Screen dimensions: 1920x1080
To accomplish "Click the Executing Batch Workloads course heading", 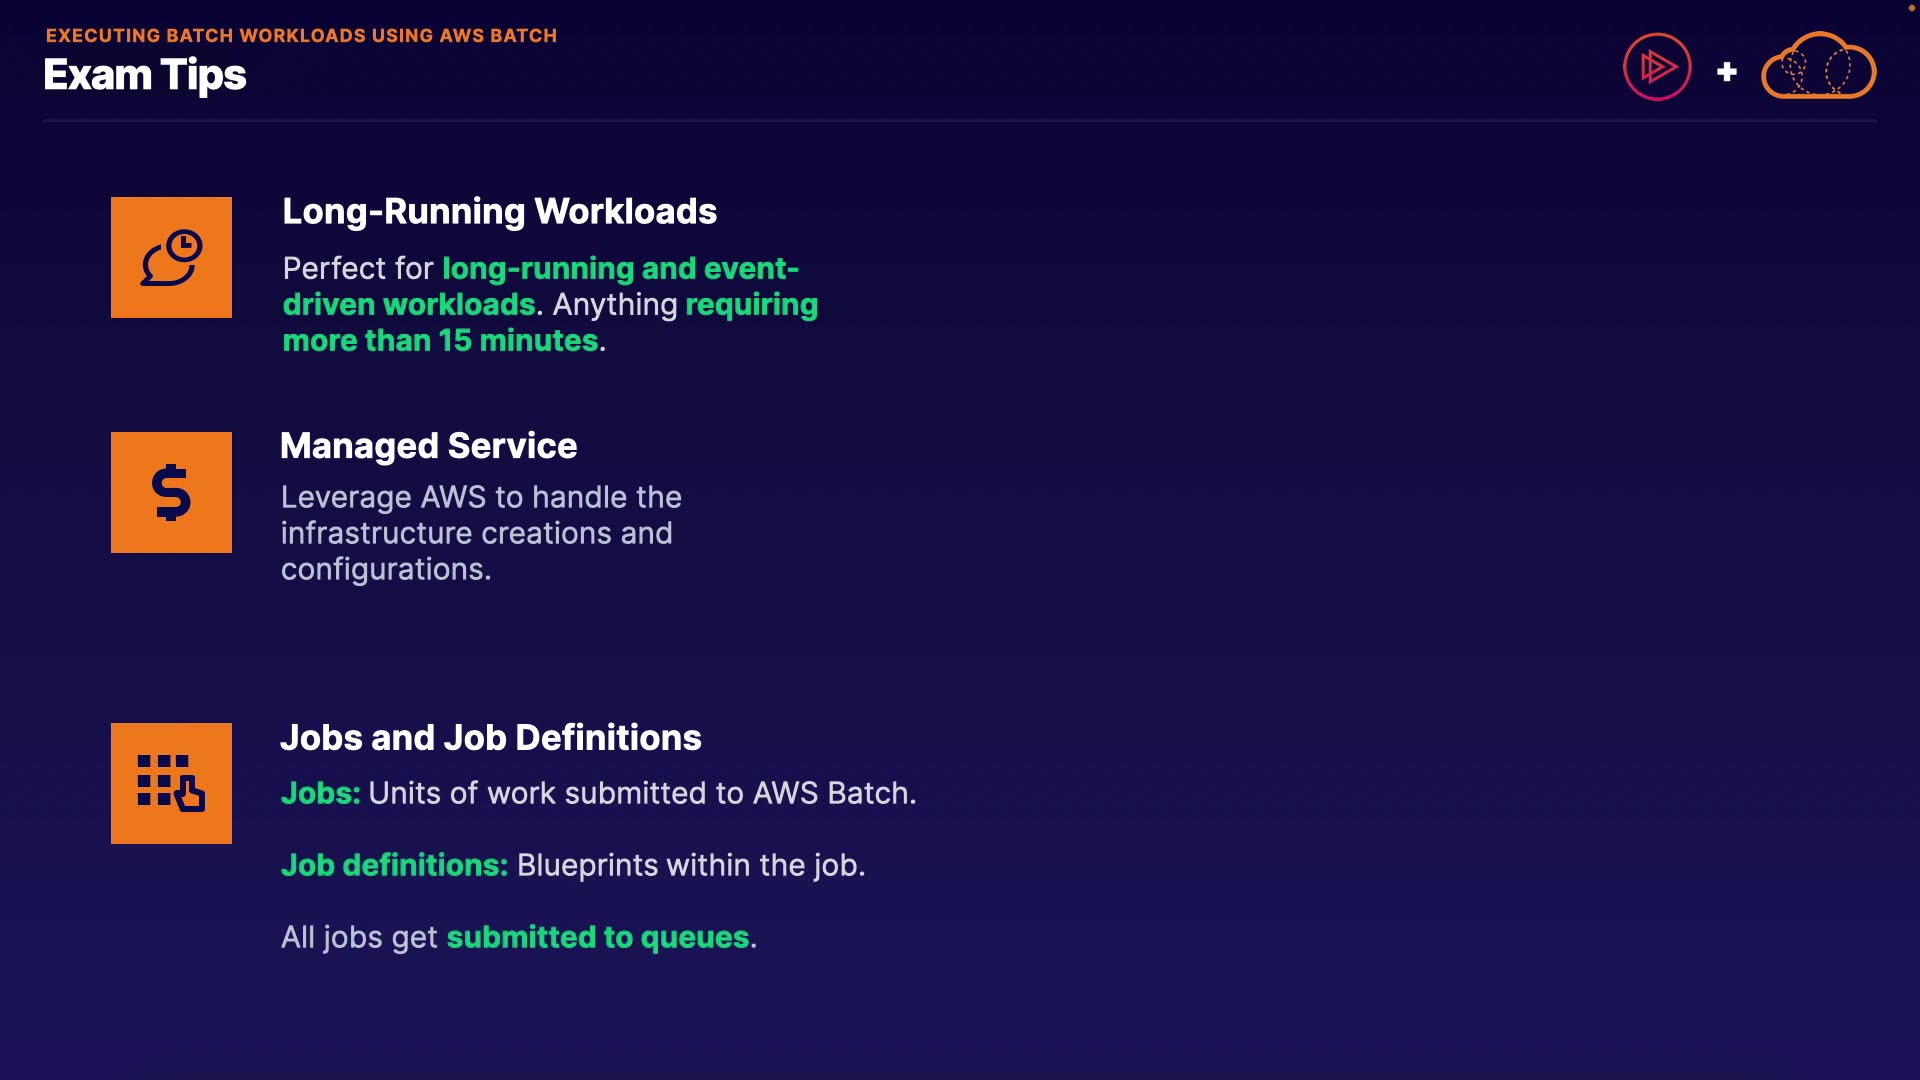I will [301, 35].
